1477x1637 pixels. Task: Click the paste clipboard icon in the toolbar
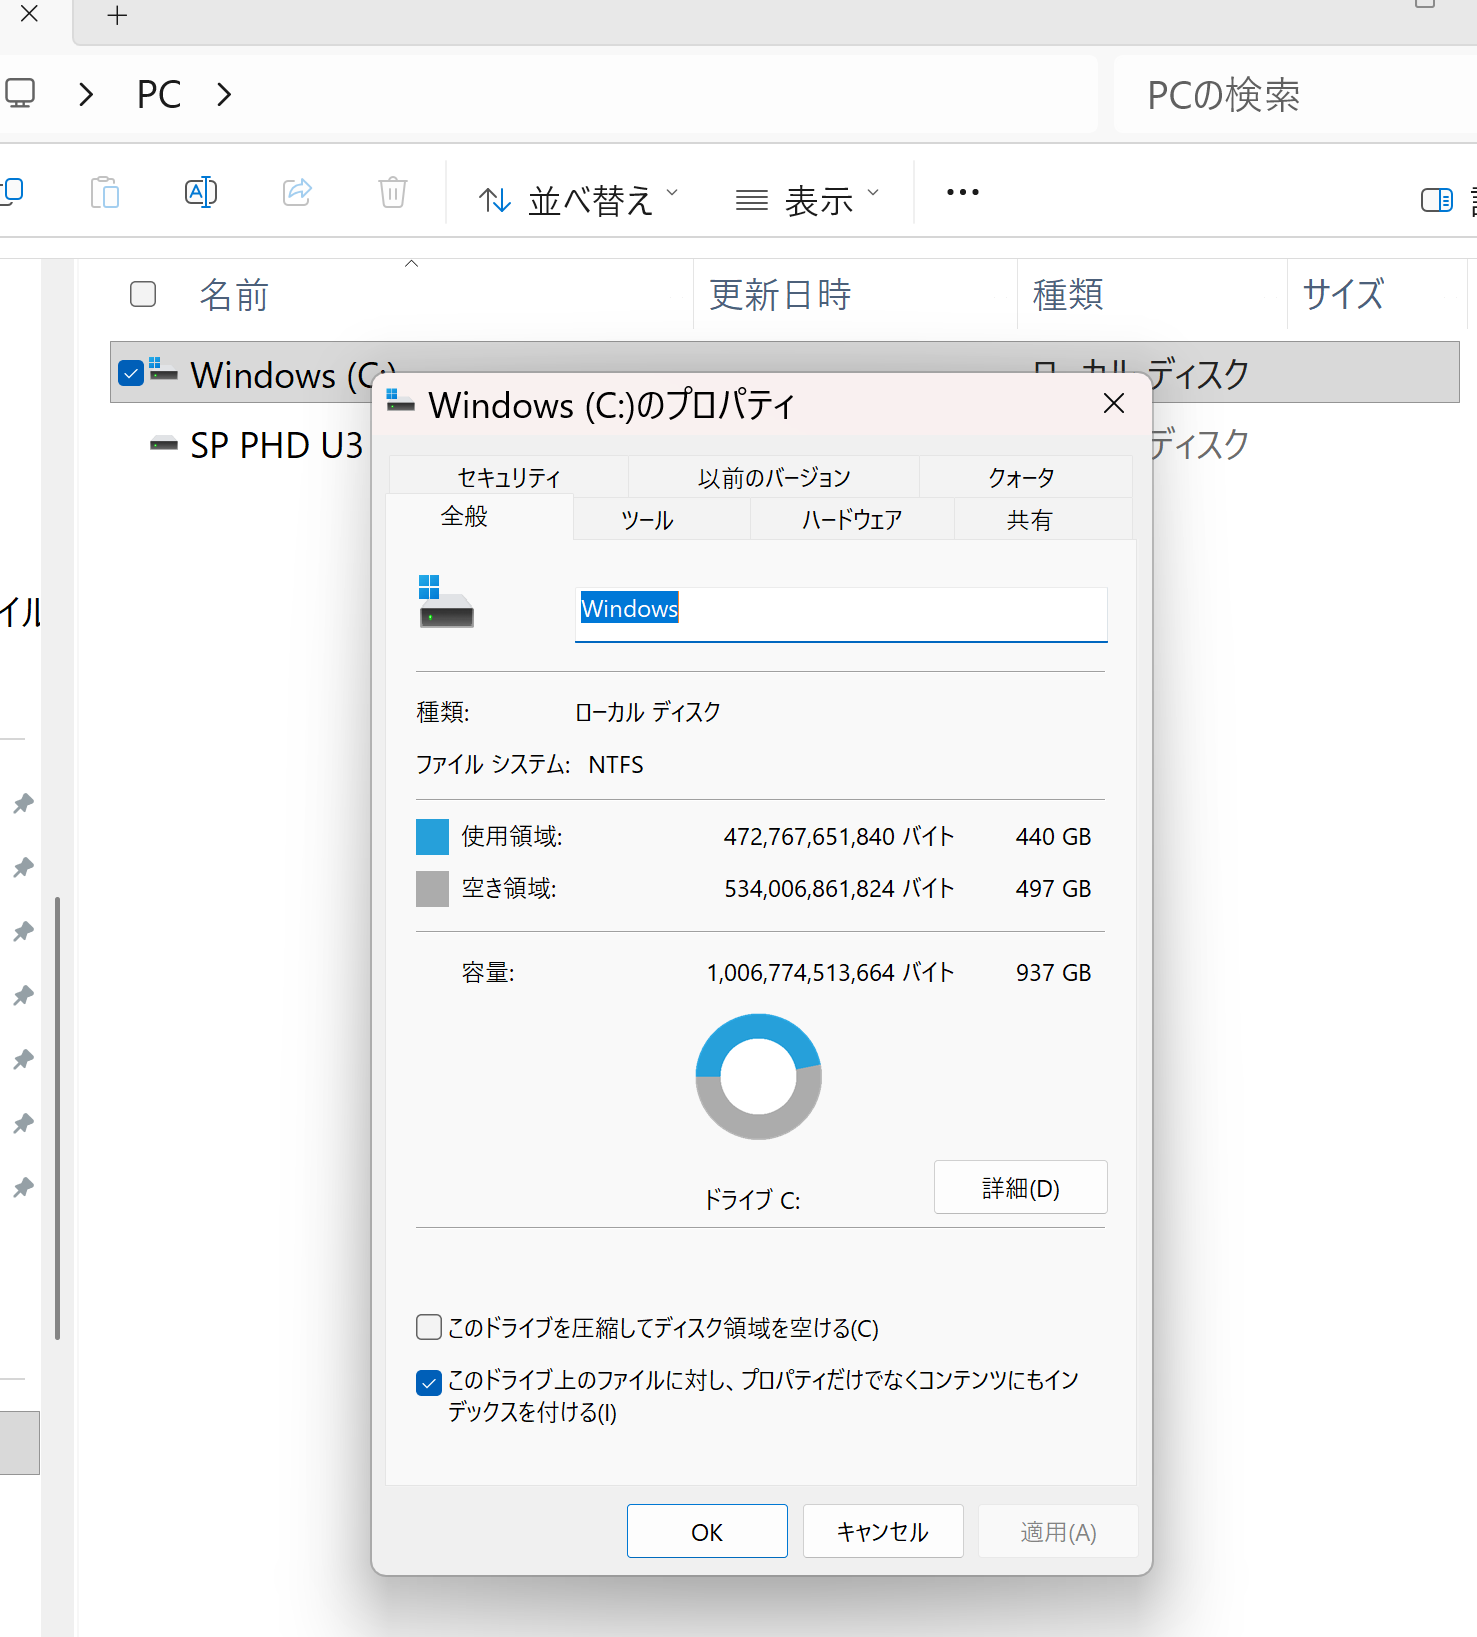click(105, 192)
